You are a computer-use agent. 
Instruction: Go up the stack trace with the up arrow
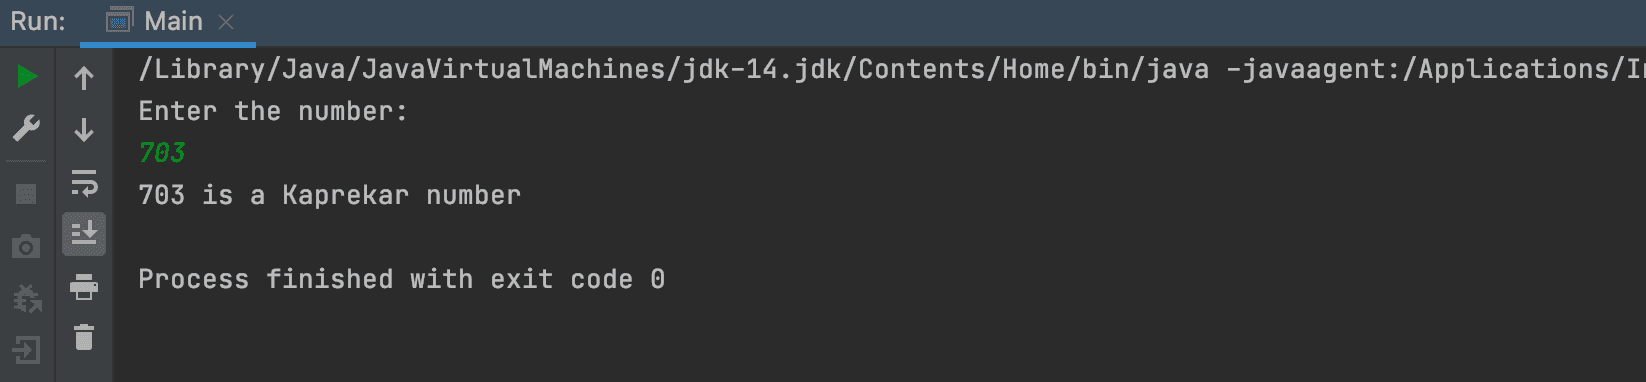coord(84,78)
